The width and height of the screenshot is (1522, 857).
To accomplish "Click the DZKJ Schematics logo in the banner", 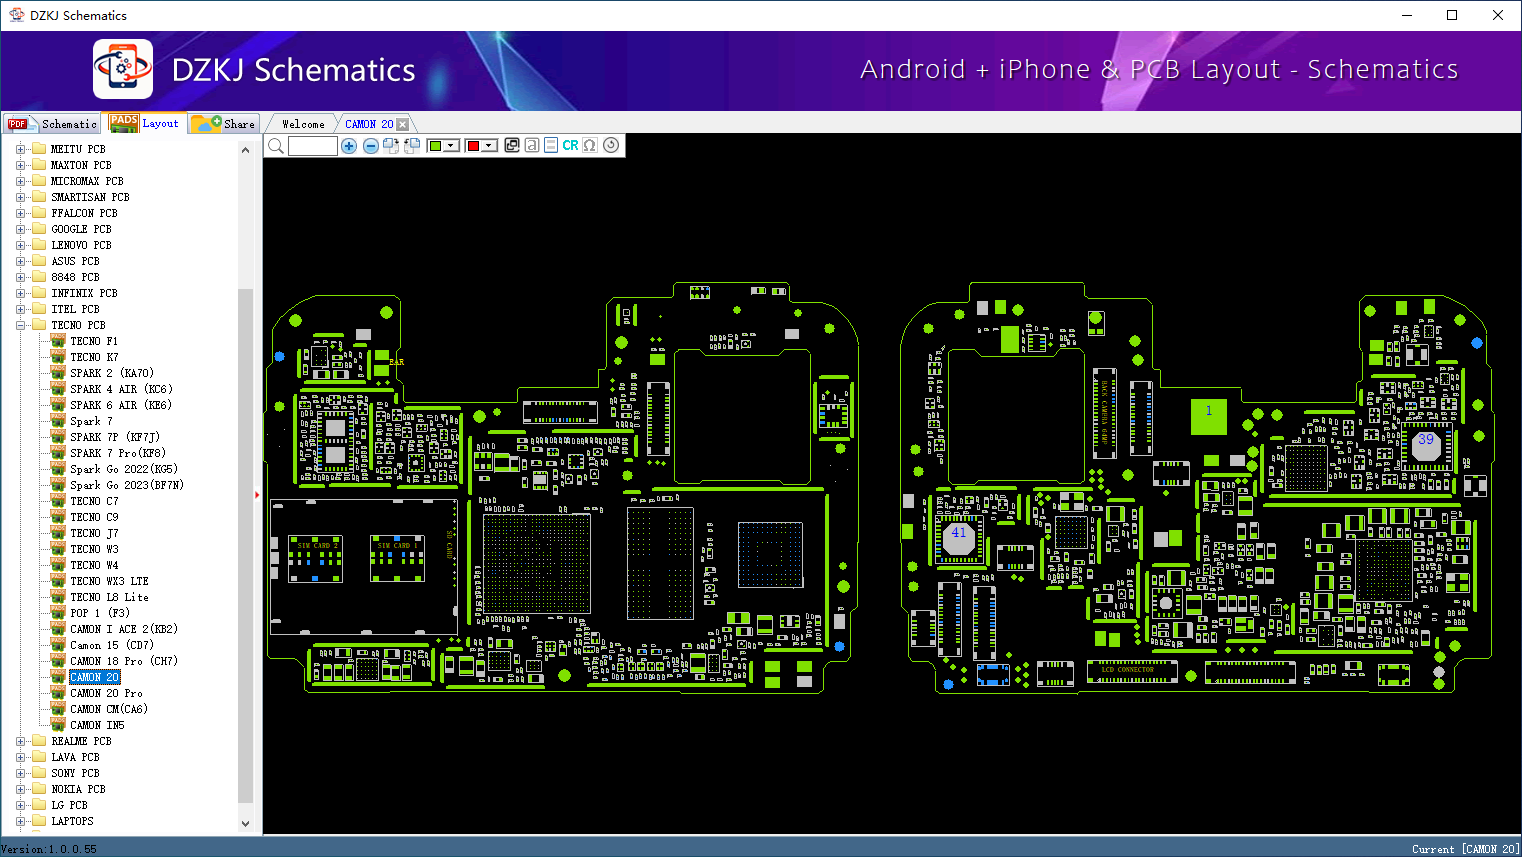I will (x=123, y=69).
